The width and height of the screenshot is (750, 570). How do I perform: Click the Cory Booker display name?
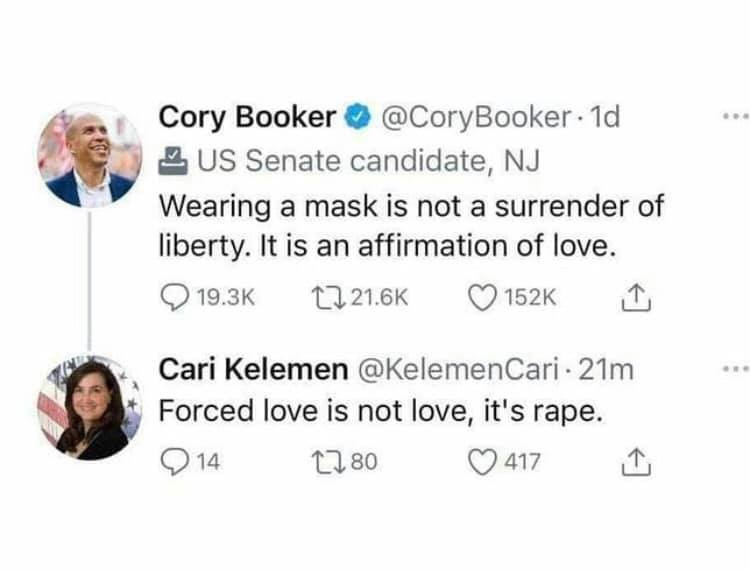pos(248,118)
